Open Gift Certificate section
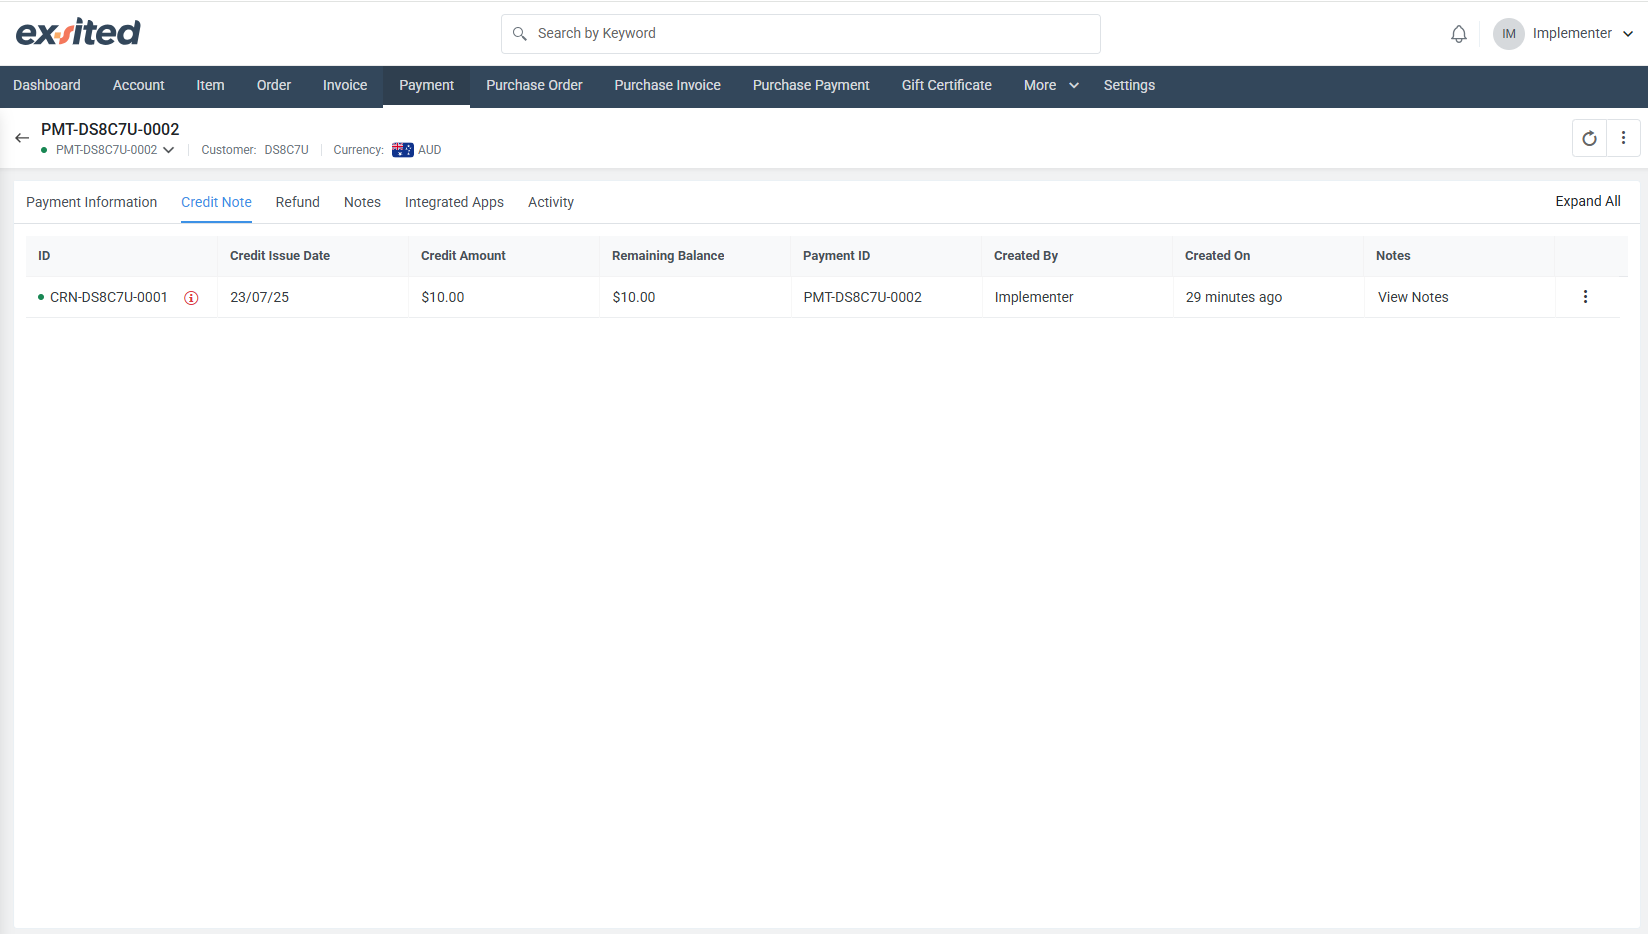The height and width of the screenshot is (934, 1648). pos(946,86)
